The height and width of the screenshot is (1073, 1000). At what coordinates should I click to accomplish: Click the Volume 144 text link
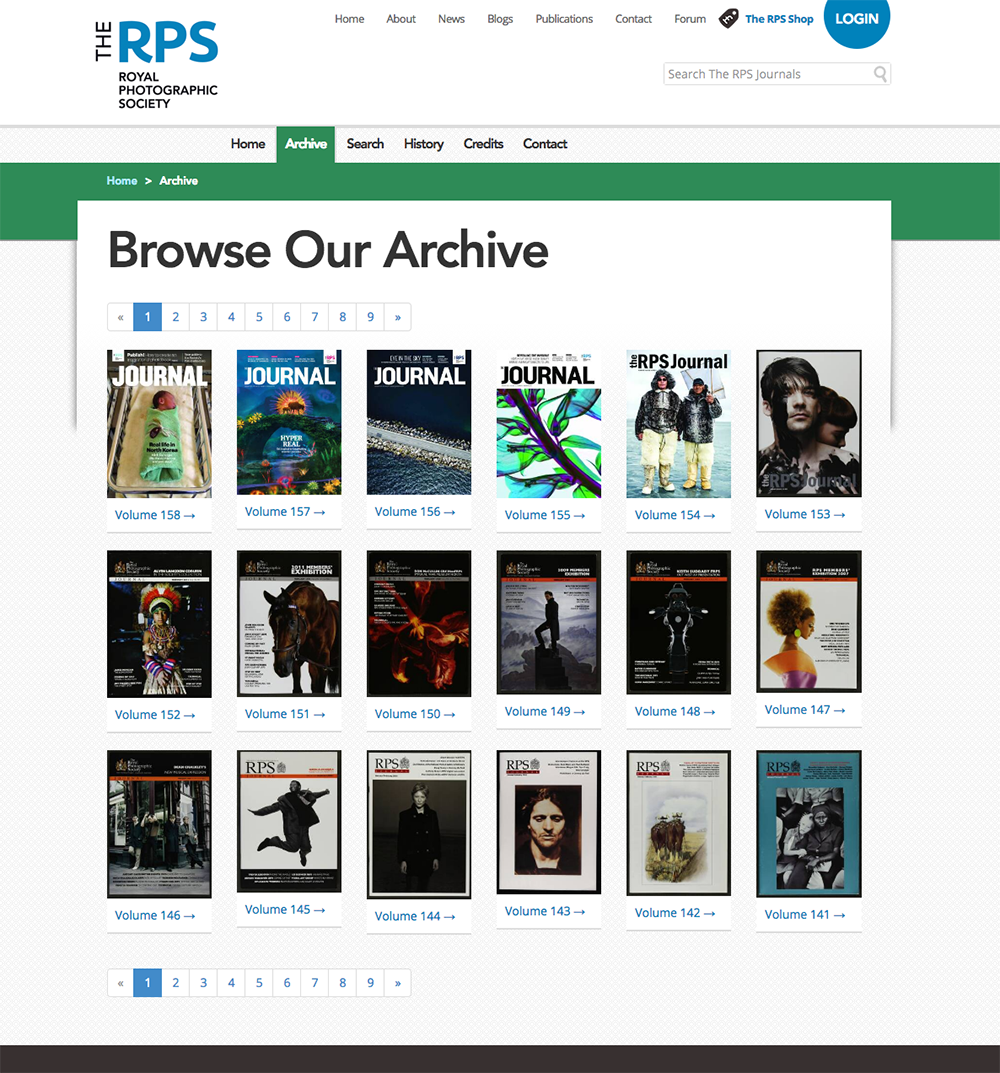(x=415, y=916)
